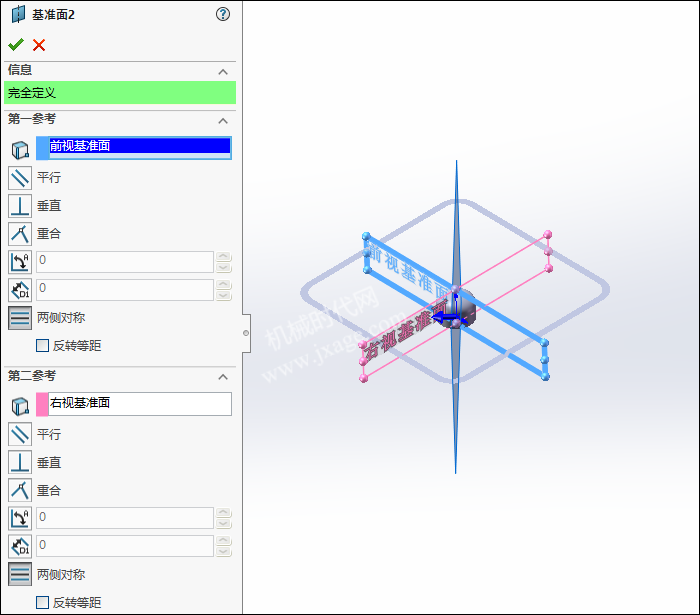Click the first reference angle value field
700x615 pixels.
(125, 262)
